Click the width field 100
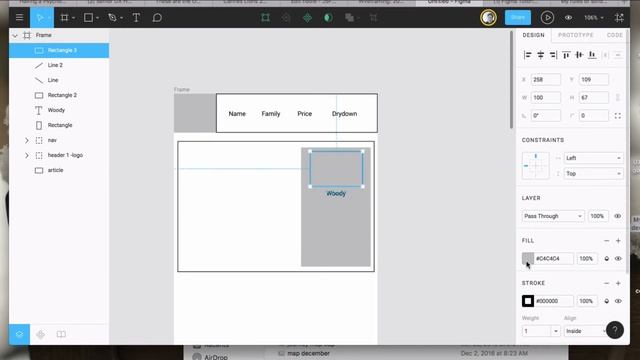The width and height of the screenshot is (640, 360). pyautogui.click(x=546, y=98)
